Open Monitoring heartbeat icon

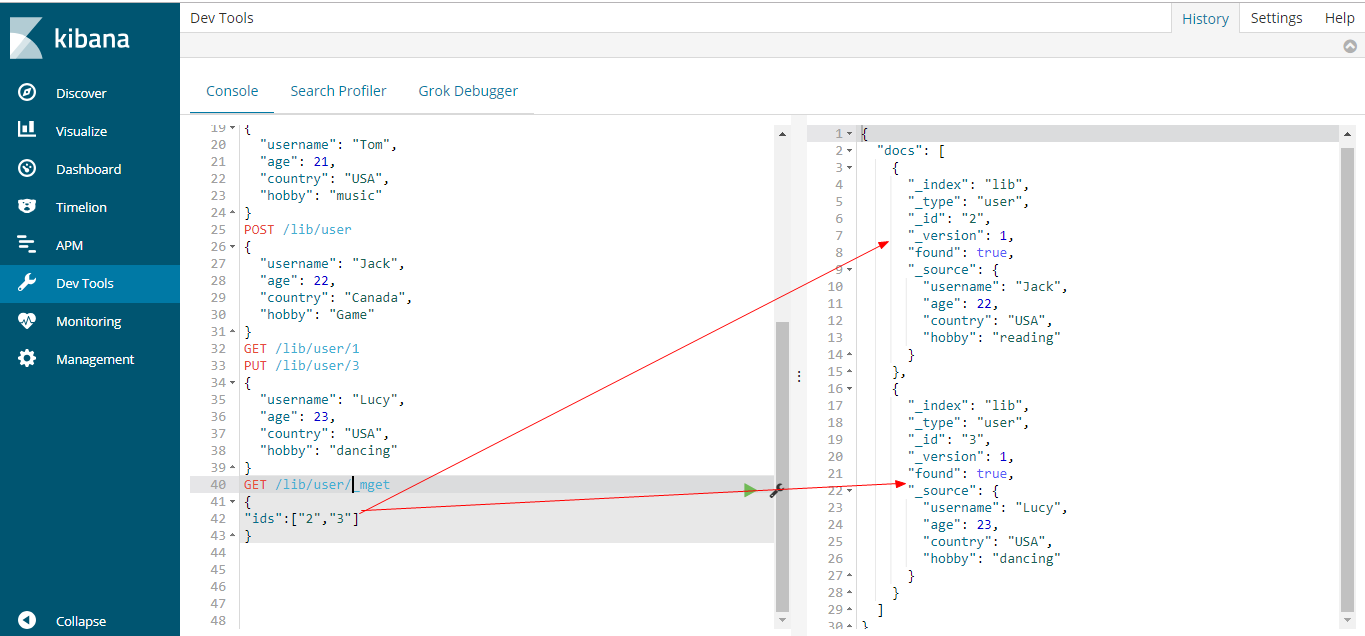[x=27, y=320]
